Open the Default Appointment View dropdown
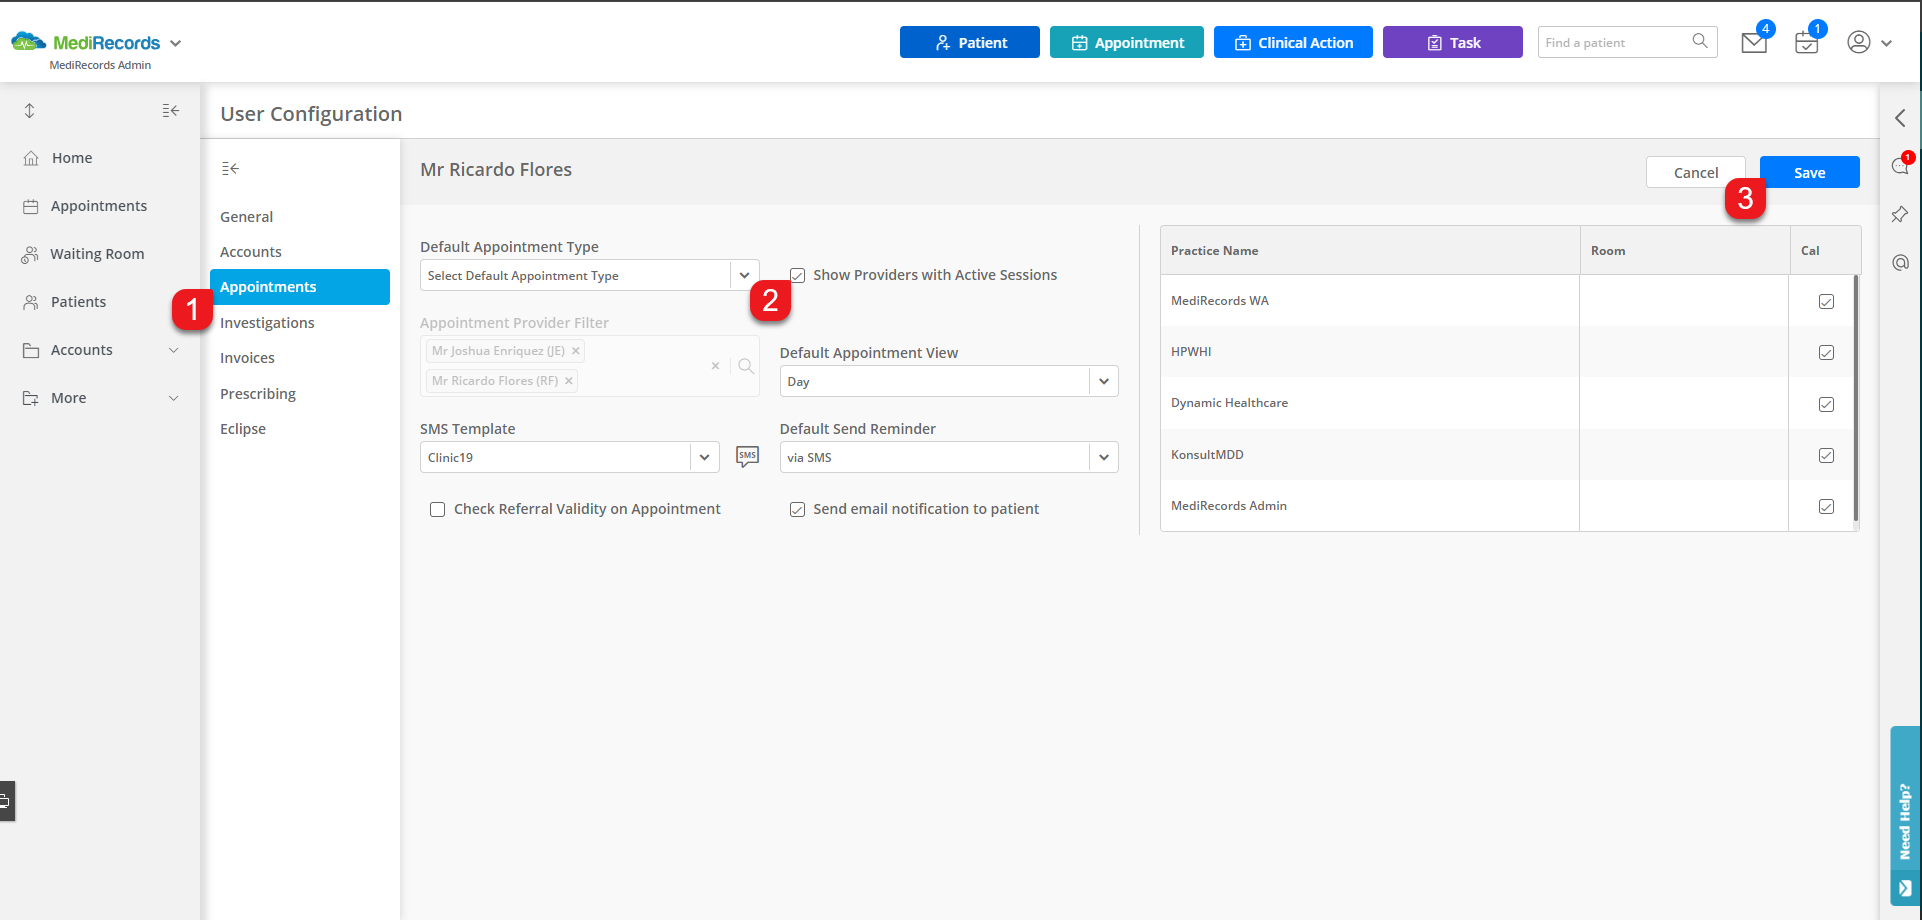The image size is (1922, 920). pyautogui.click(x=1103, y=380)
